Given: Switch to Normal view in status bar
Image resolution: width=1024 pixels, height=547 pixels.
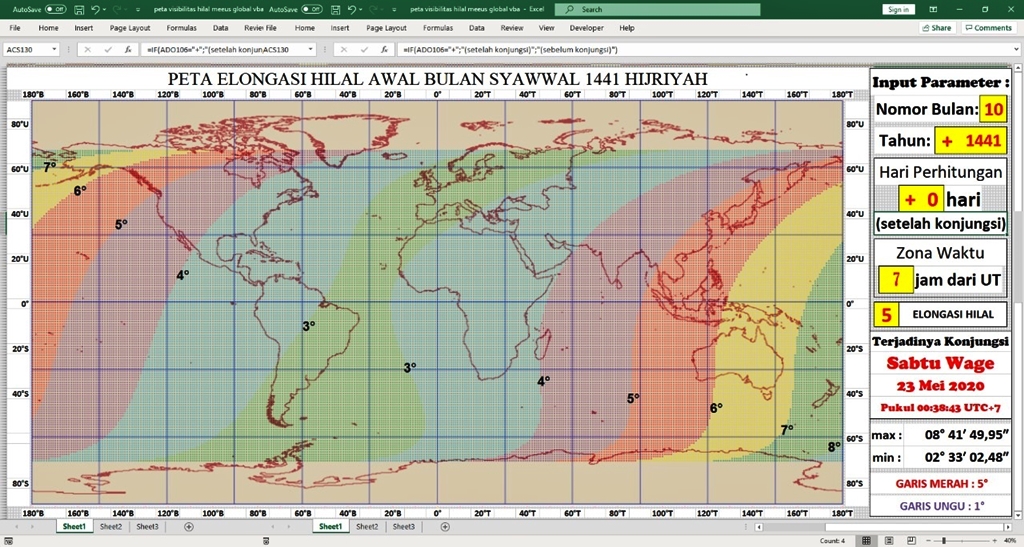Looking at the screenshot, I should [866, 540].
